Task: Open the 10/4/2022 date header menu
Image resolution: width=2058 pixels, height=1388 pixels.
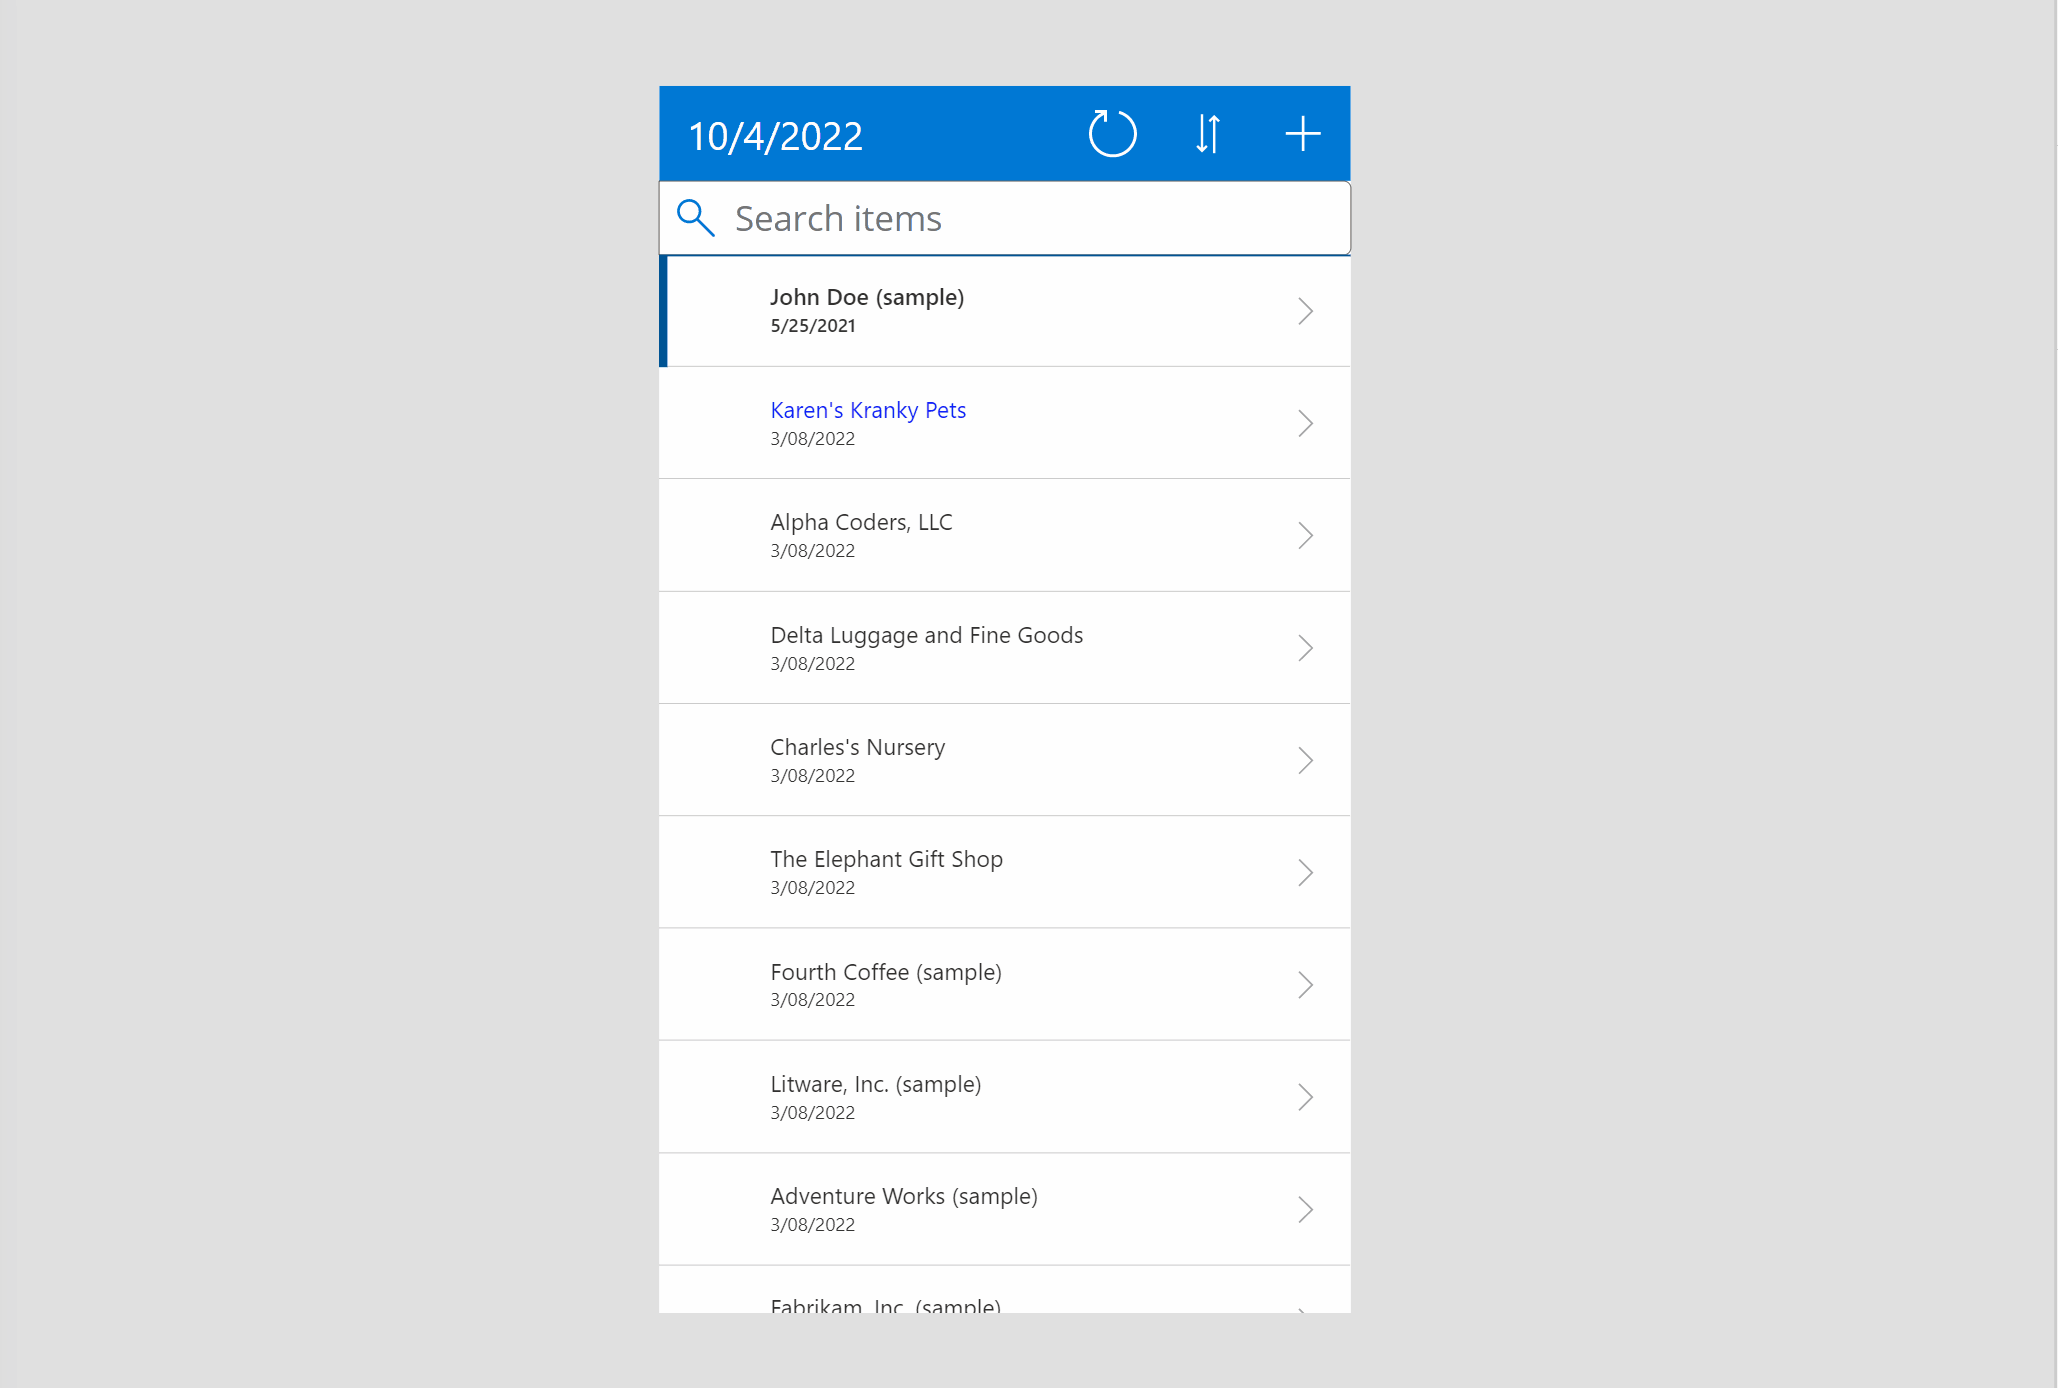Action: click(x=774, y=133)
